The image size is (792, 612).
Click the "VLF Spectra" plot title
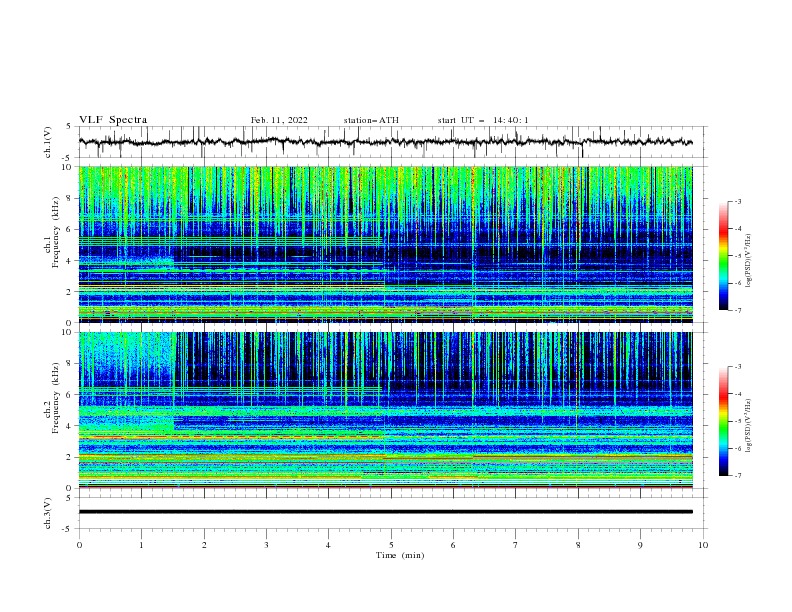113,120
